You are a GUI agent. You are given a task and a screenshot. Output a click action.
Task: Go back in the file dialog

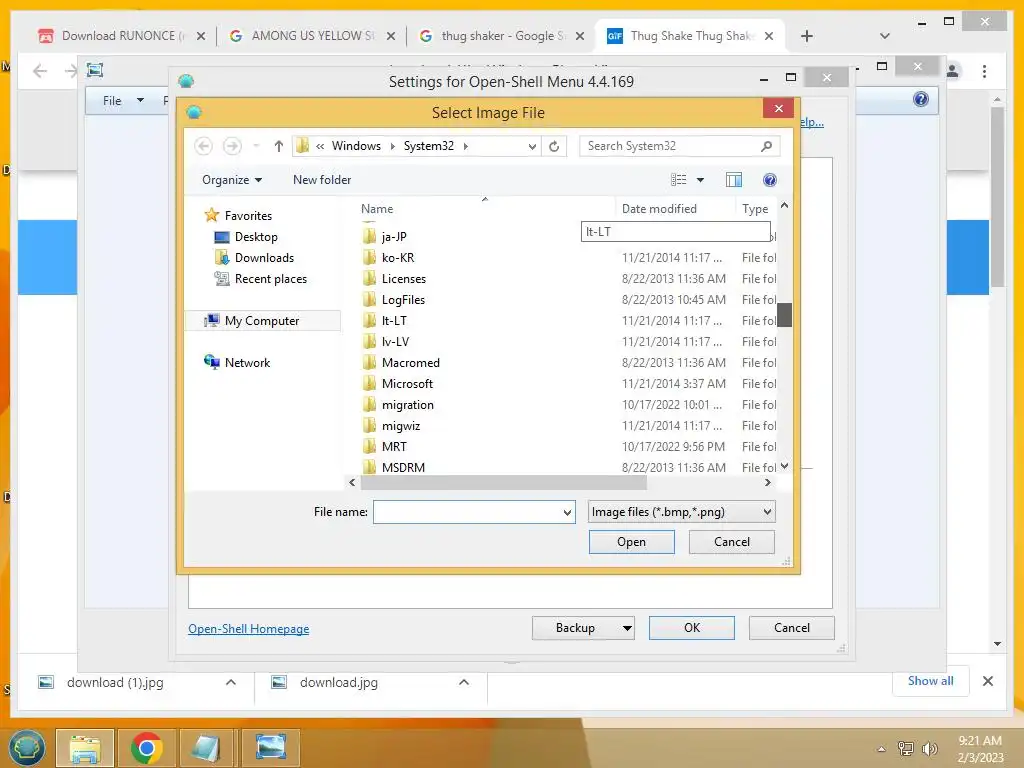(203, 146)
